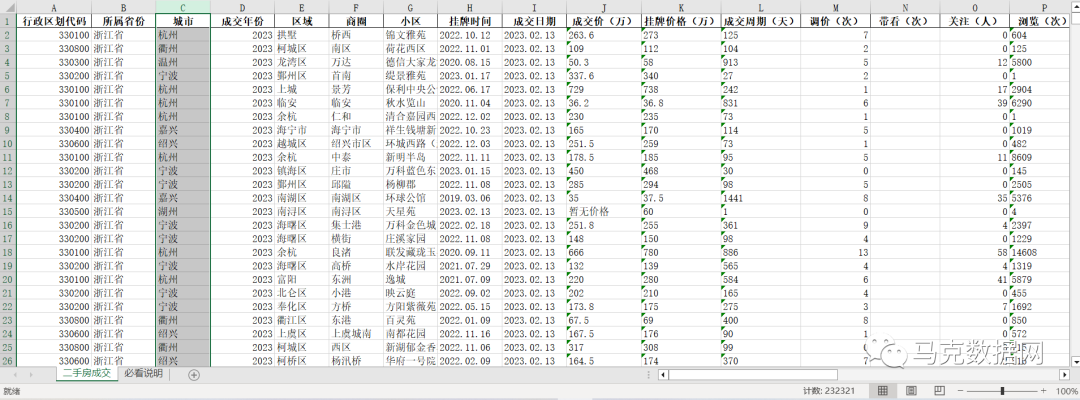
Task: Click the 带看(次) header cell
Action: coord(905,21)
